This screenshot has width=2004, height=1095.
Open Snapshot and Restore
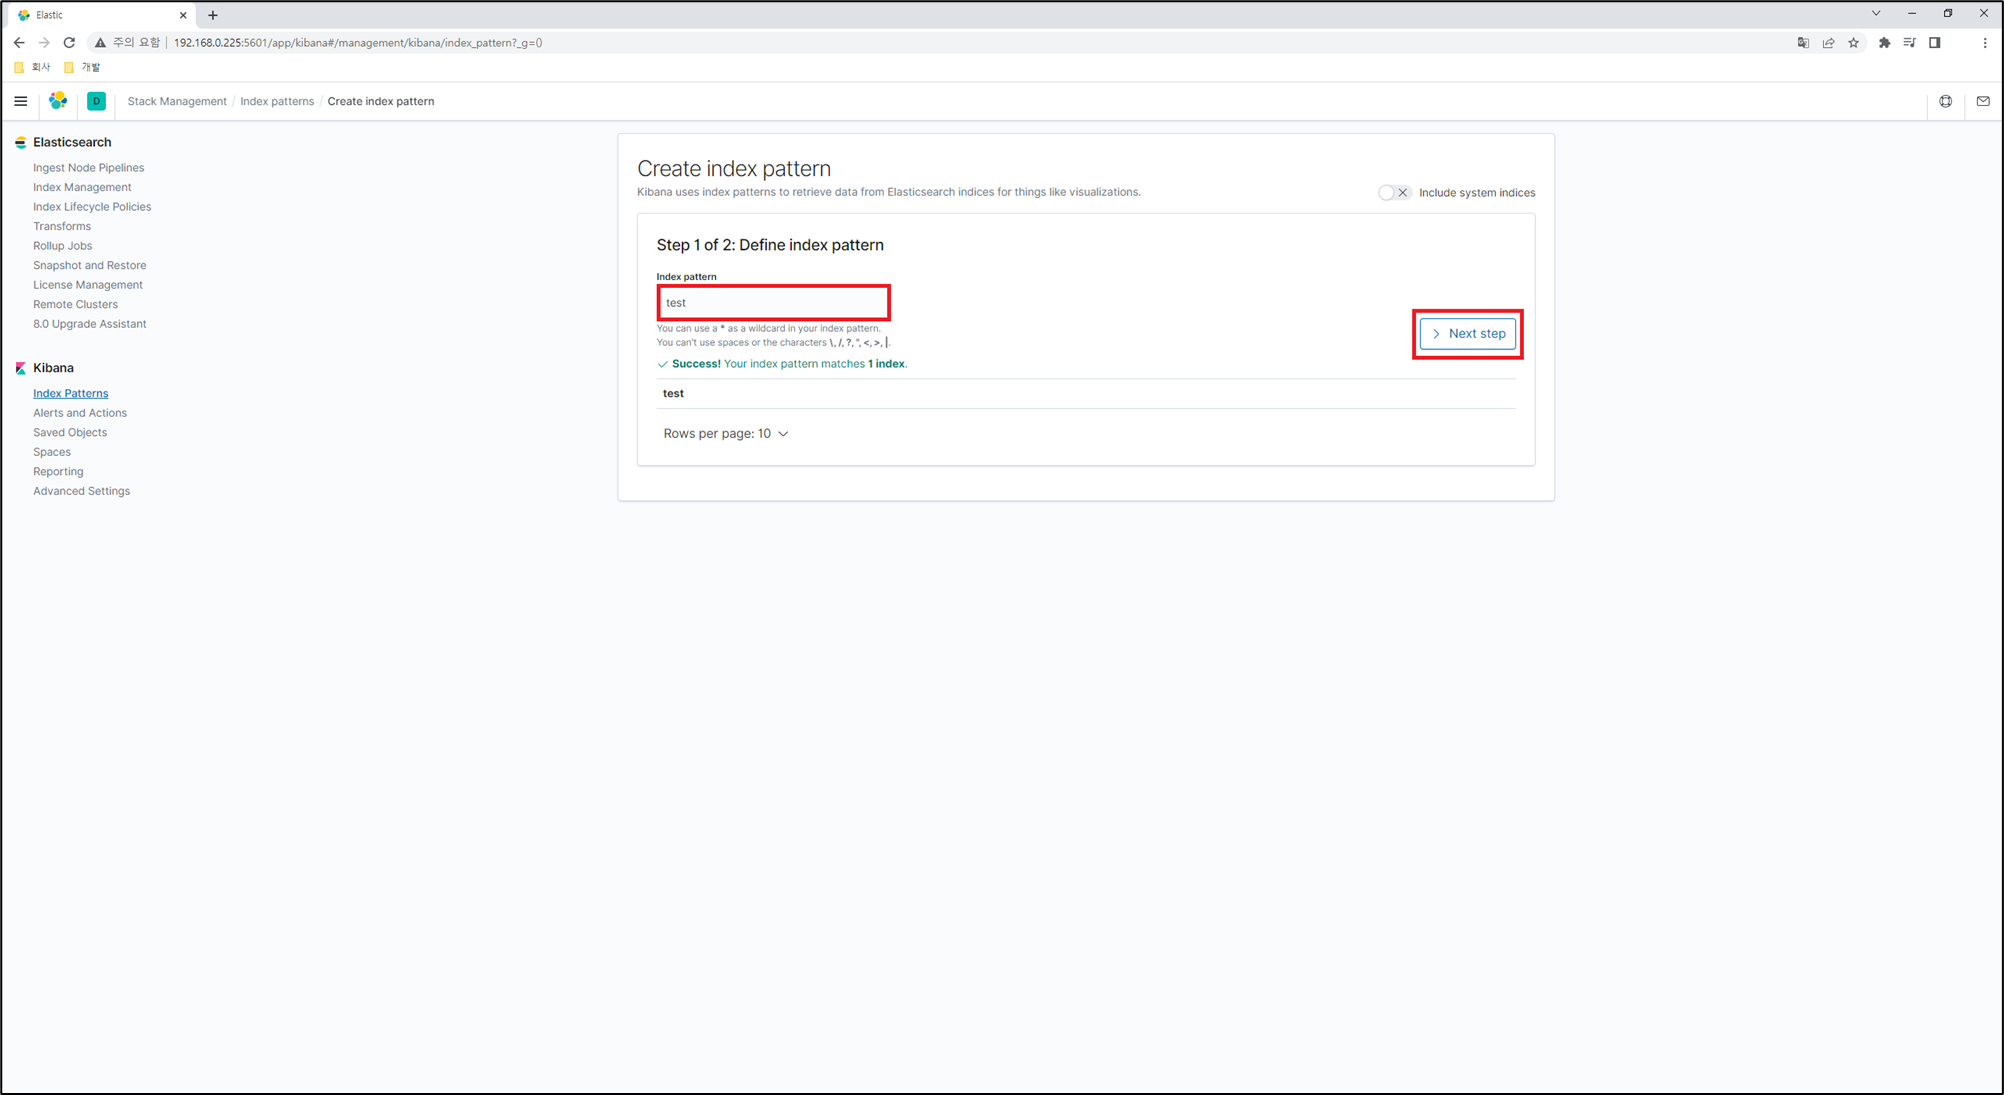pos(89,265)
